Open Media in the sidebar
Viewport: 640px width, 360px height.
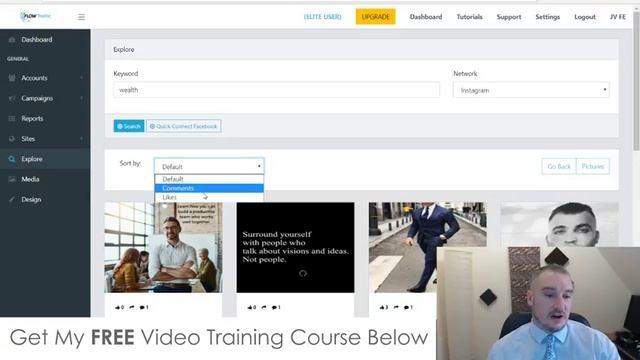point(30,179)
